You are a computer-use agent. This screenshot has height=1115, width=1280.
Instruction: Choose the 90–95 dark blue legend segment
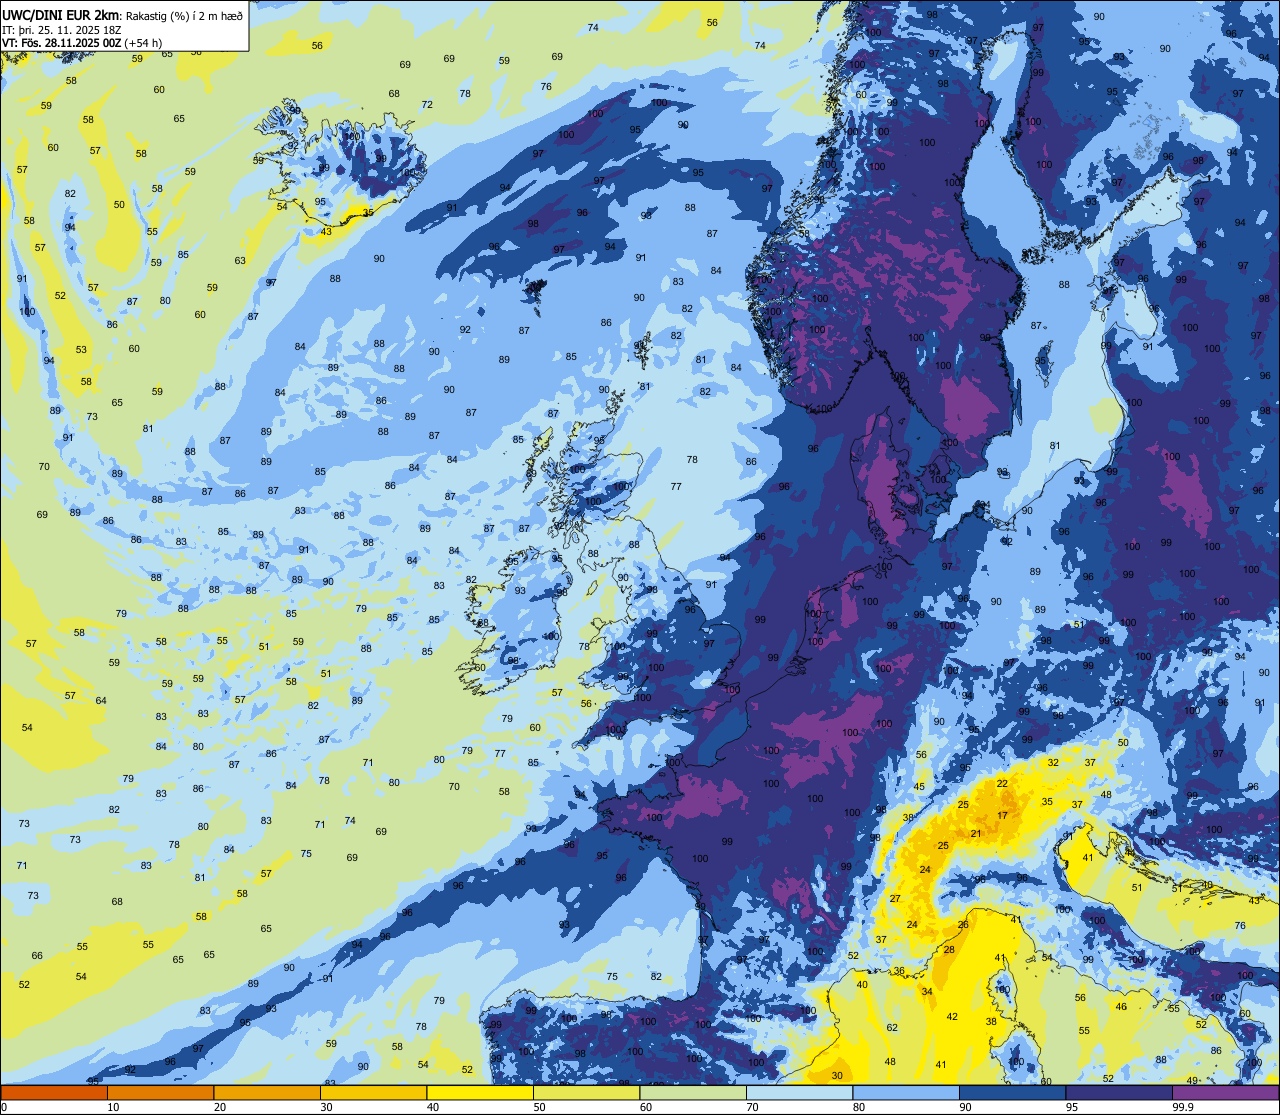(1012, 1092)
